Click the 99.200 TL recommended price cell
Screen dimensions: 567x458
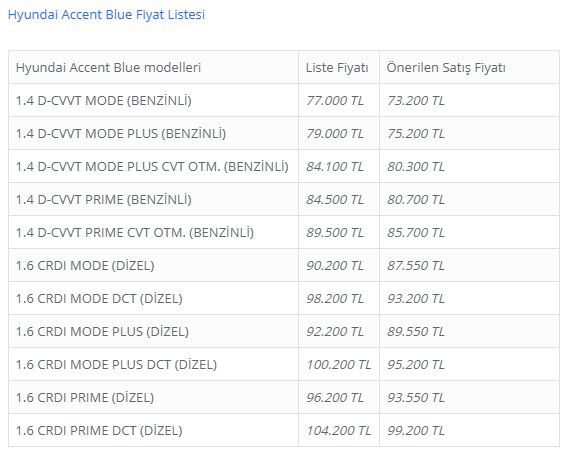(469, 430)
